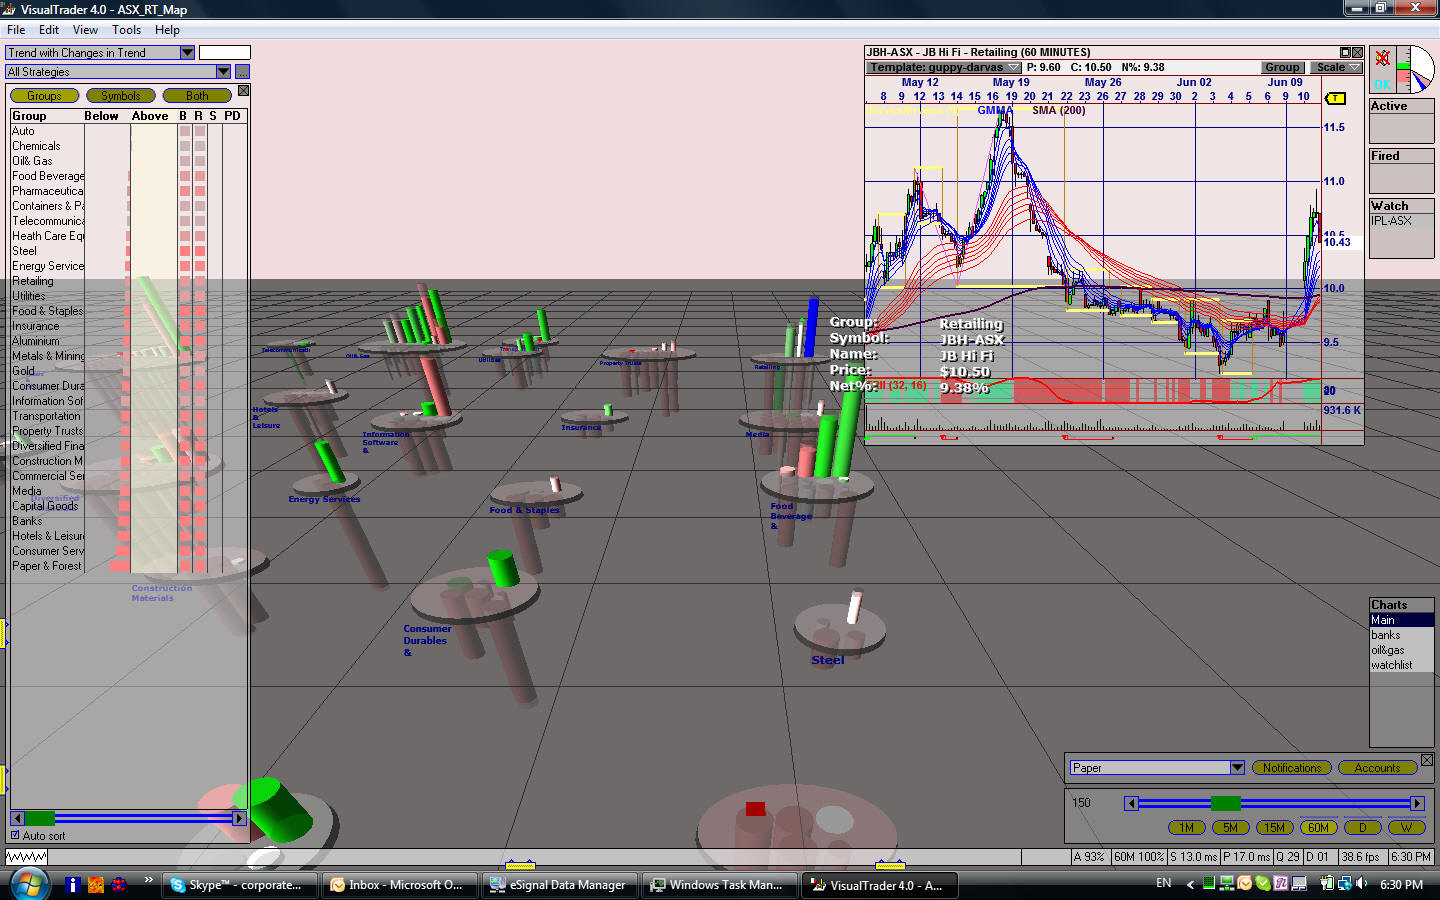The height and width of the screenshot is (900, 1440).
Task: Open the Help menu
Action: click(167, 30)
